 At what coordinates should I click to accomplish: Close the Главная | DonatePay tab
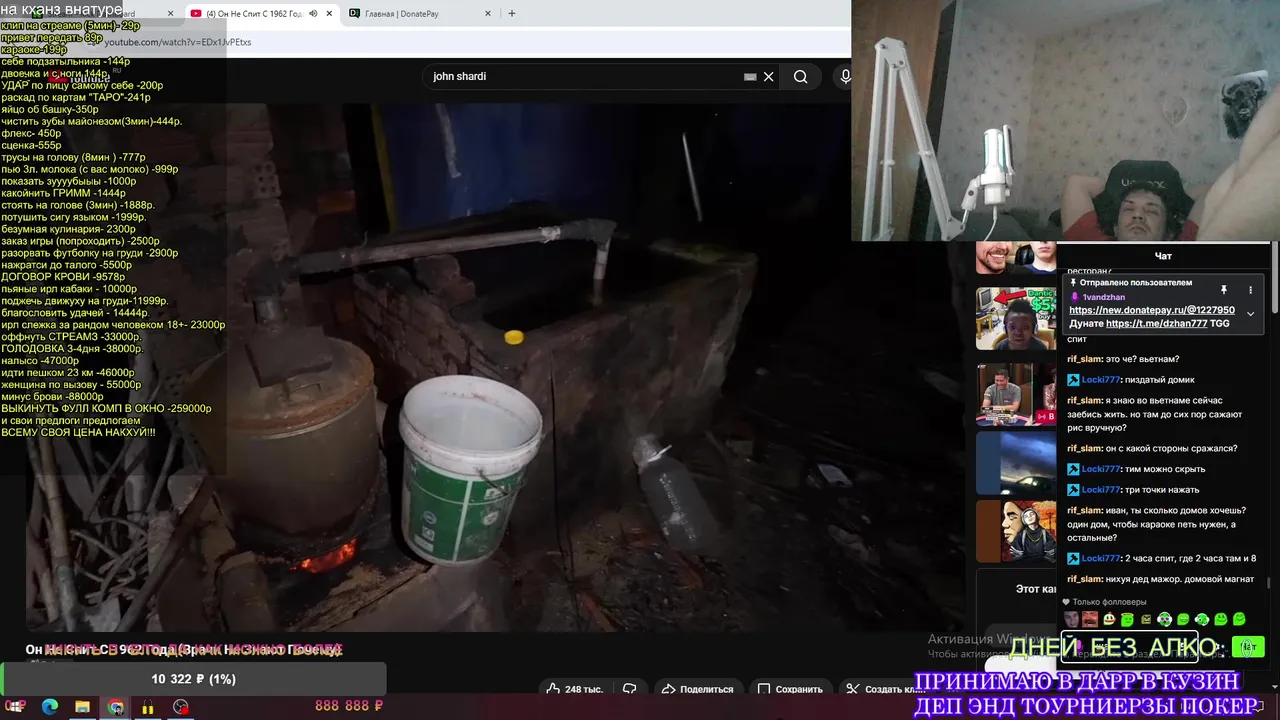[488, 14]
